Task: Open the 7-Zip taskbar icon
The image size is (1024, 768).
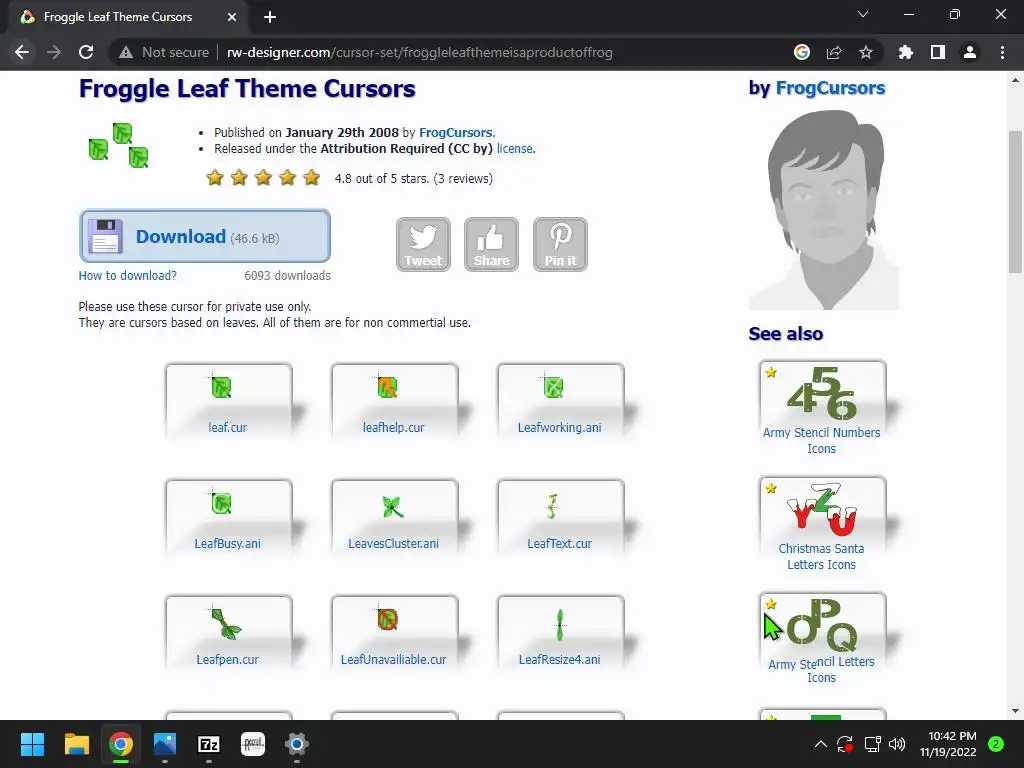Action: 208,744
